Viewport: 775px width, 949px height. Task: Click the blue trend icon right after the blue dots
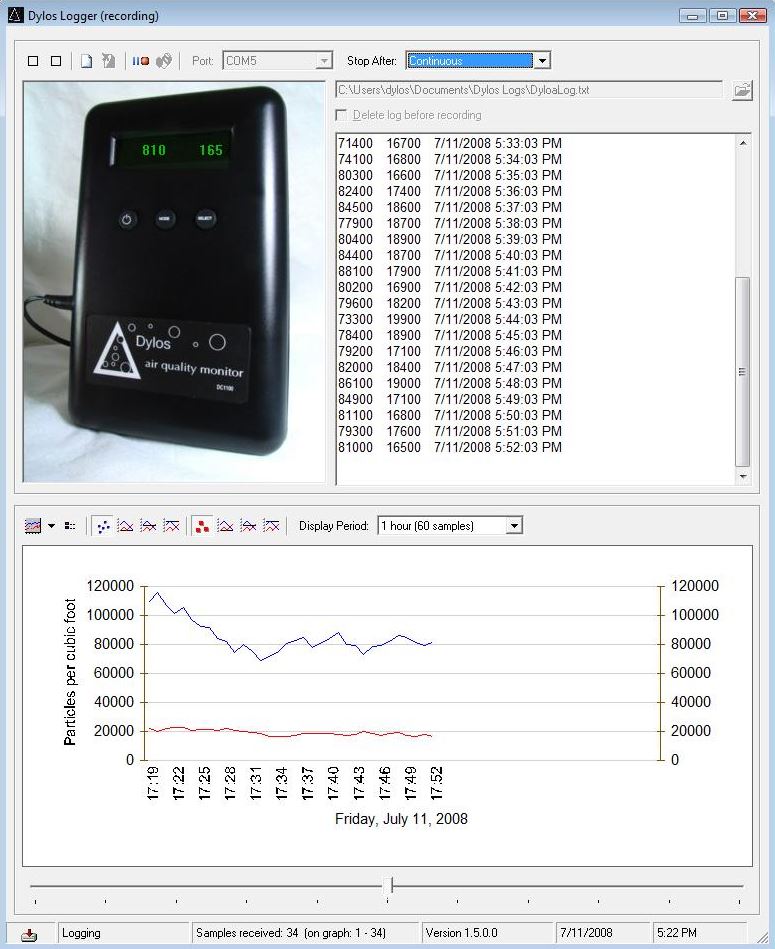125,525
